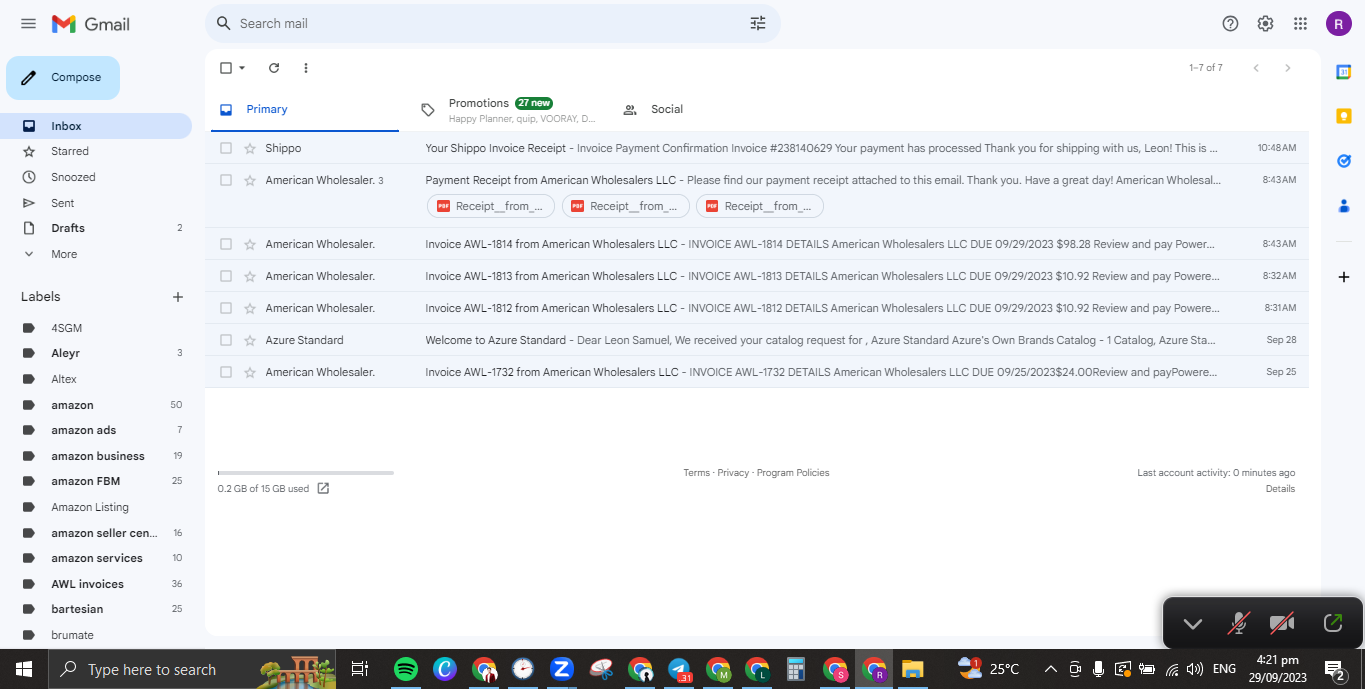Tick the checkbox for Invoice AWL-1812 email

click(226, 308)
